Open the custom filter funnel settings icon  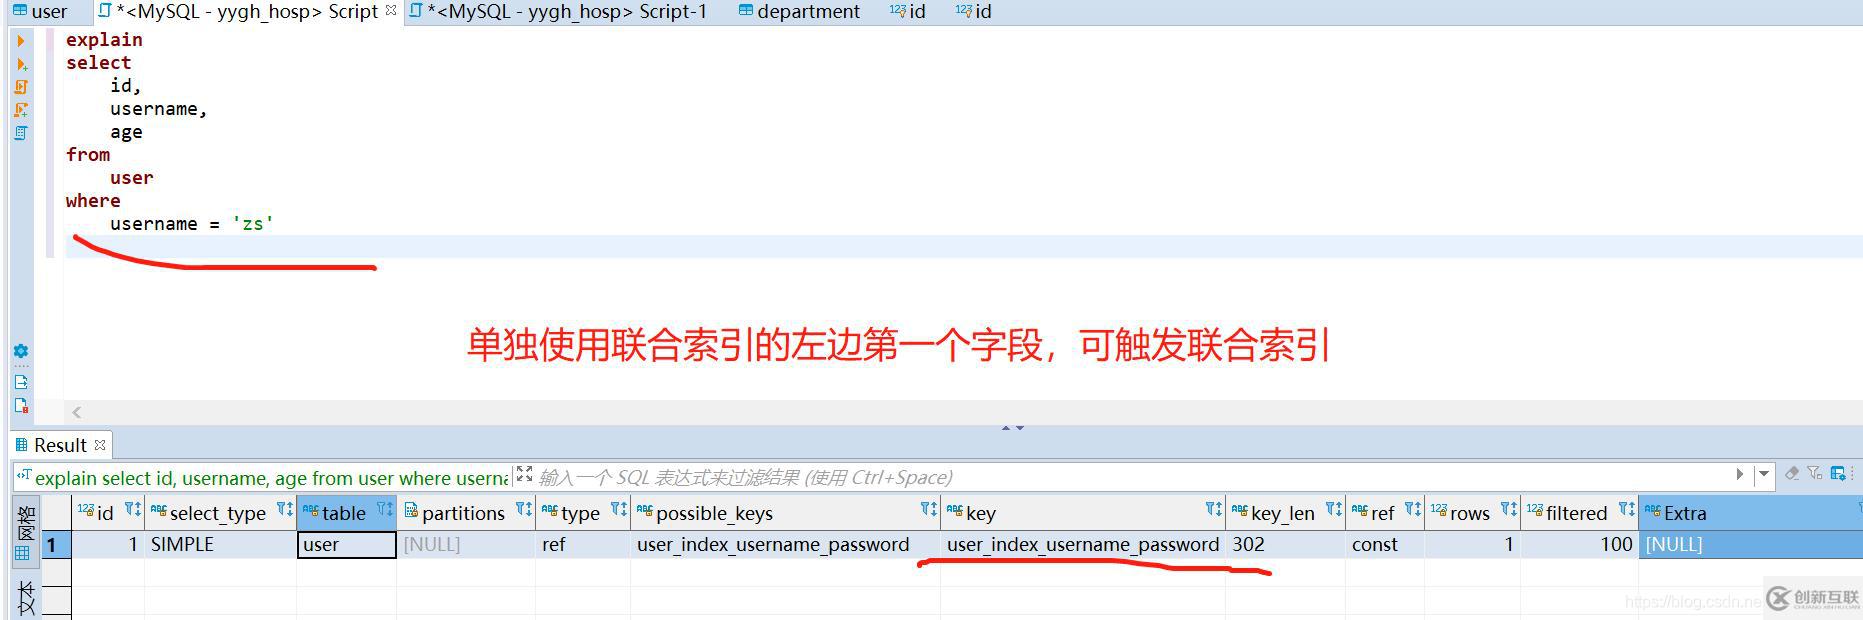click(1815, 474)
